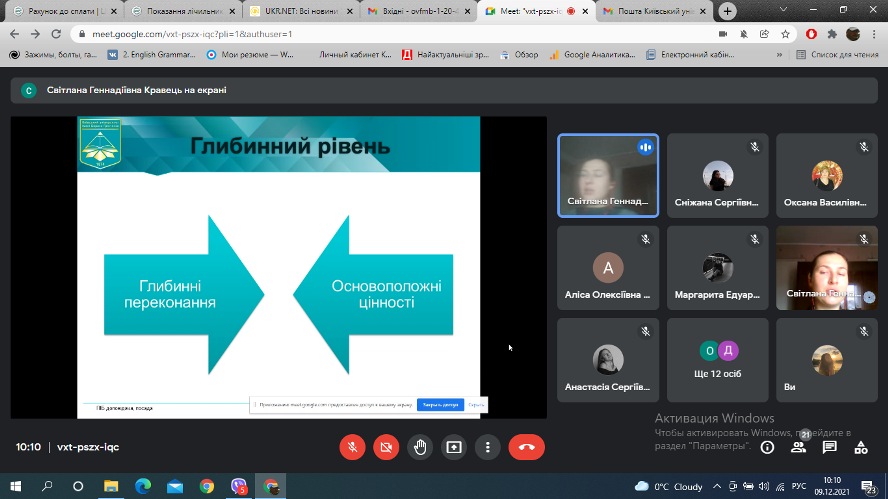Select the Маргарита Едуар... participant tile
The width and height of the screenshot is (888, 499).
[718, 268]
